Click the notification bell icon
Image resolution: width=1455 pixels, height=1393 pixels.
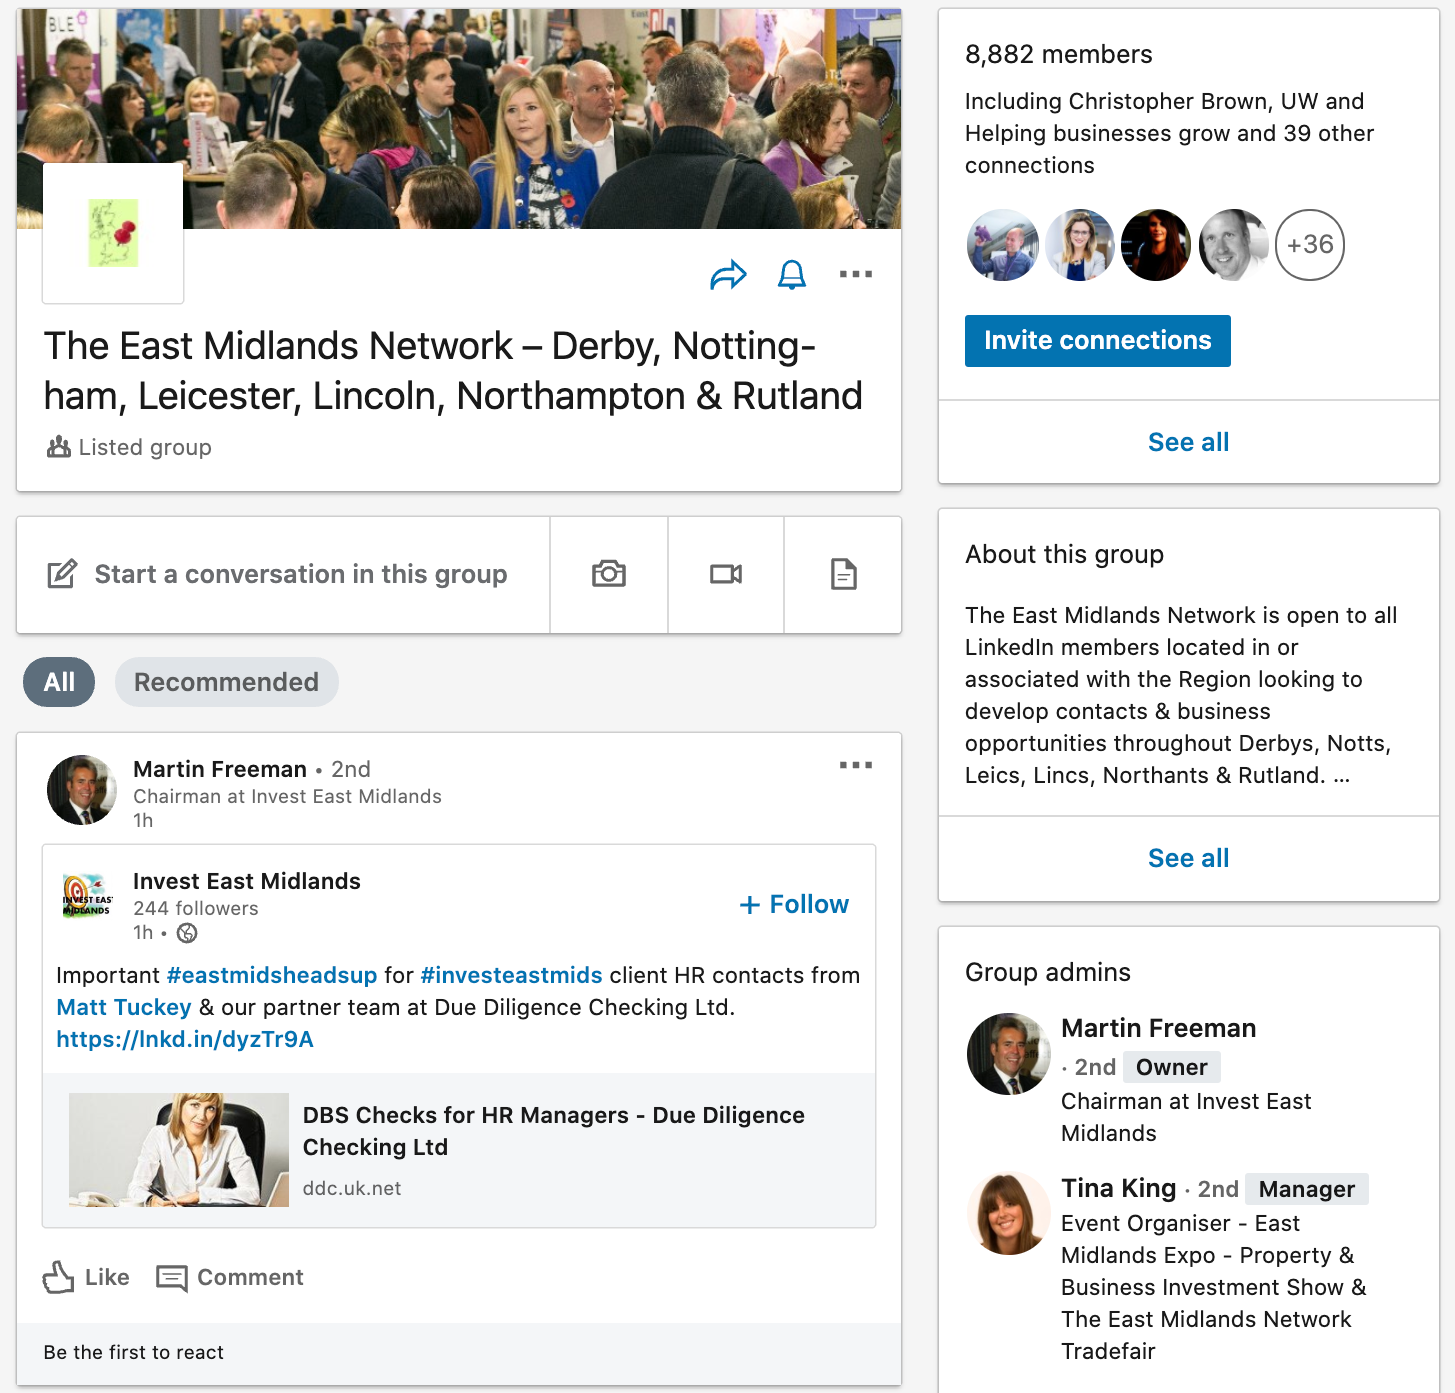792,274
